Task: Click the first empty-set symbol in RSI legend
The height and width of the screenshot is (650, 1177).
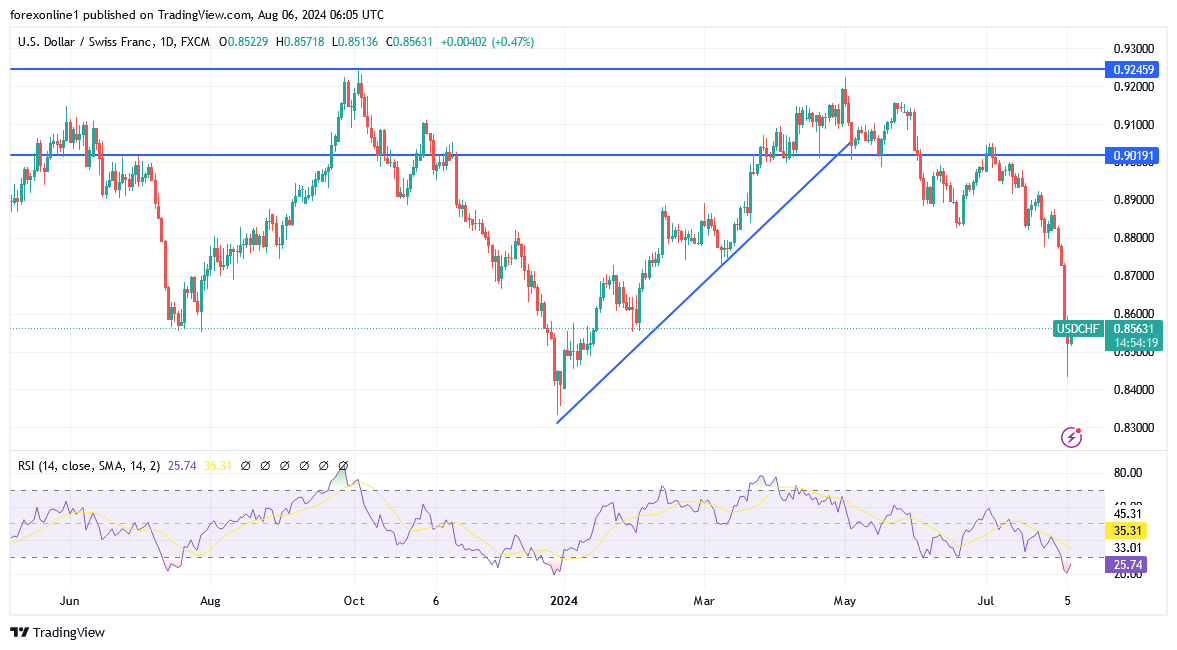Action: [245, 466]
